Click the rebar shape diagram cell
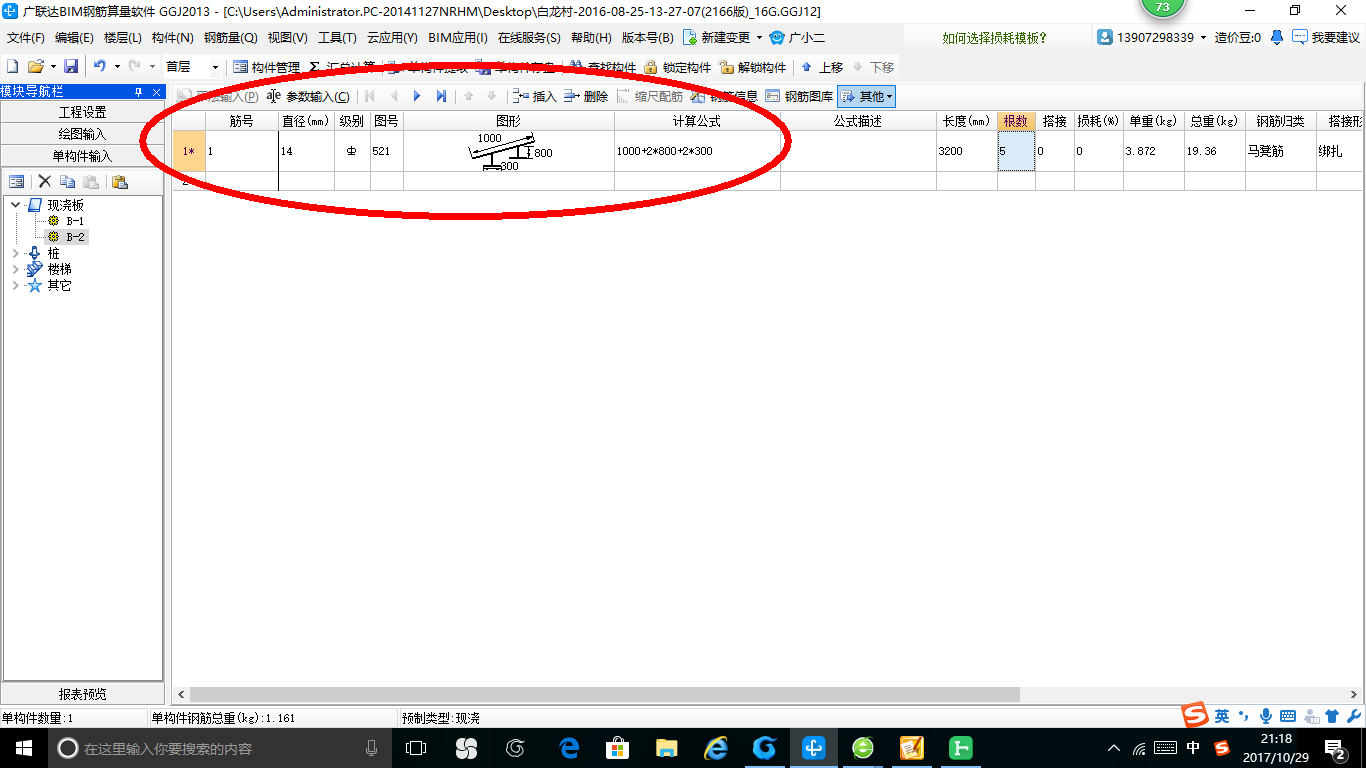 (x=509, y=151)
